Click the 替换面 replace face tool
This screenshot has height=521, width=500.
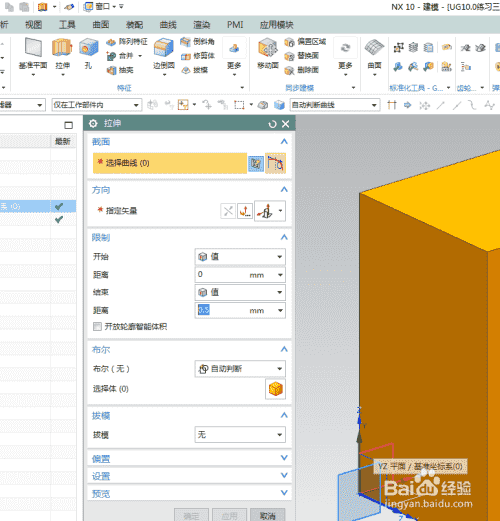click(x=302, y=56)
